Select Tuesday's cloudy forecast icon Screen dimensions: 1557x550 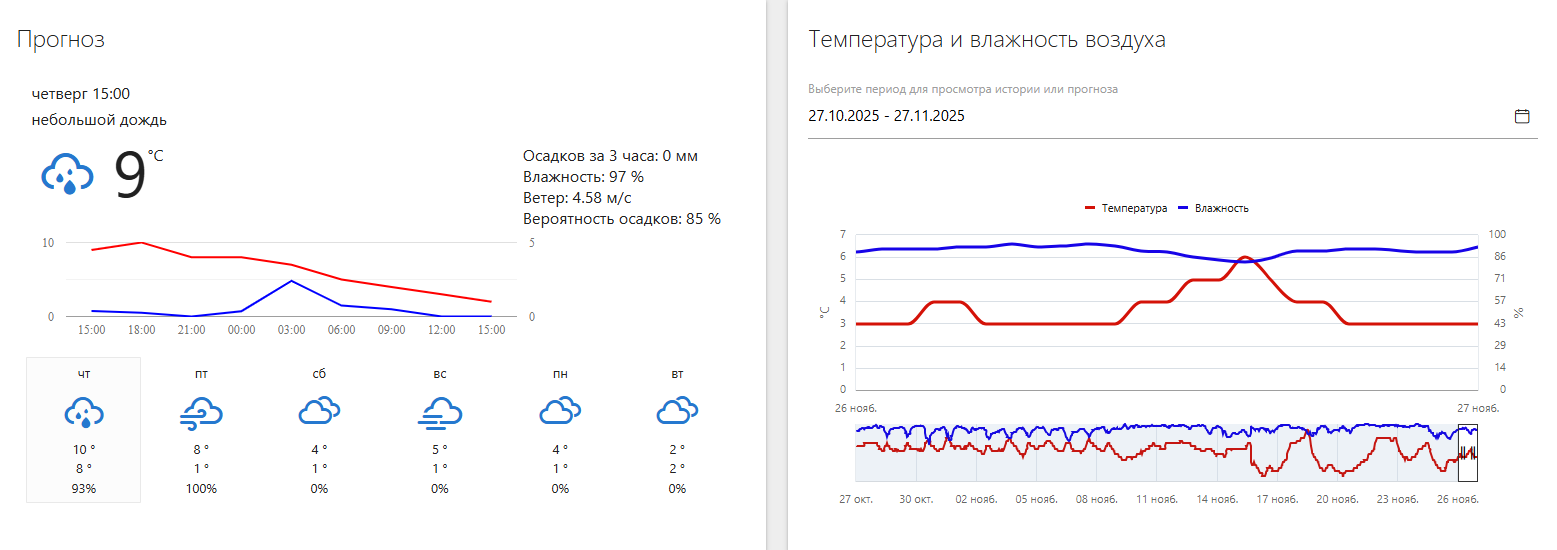tap(677, 411)
